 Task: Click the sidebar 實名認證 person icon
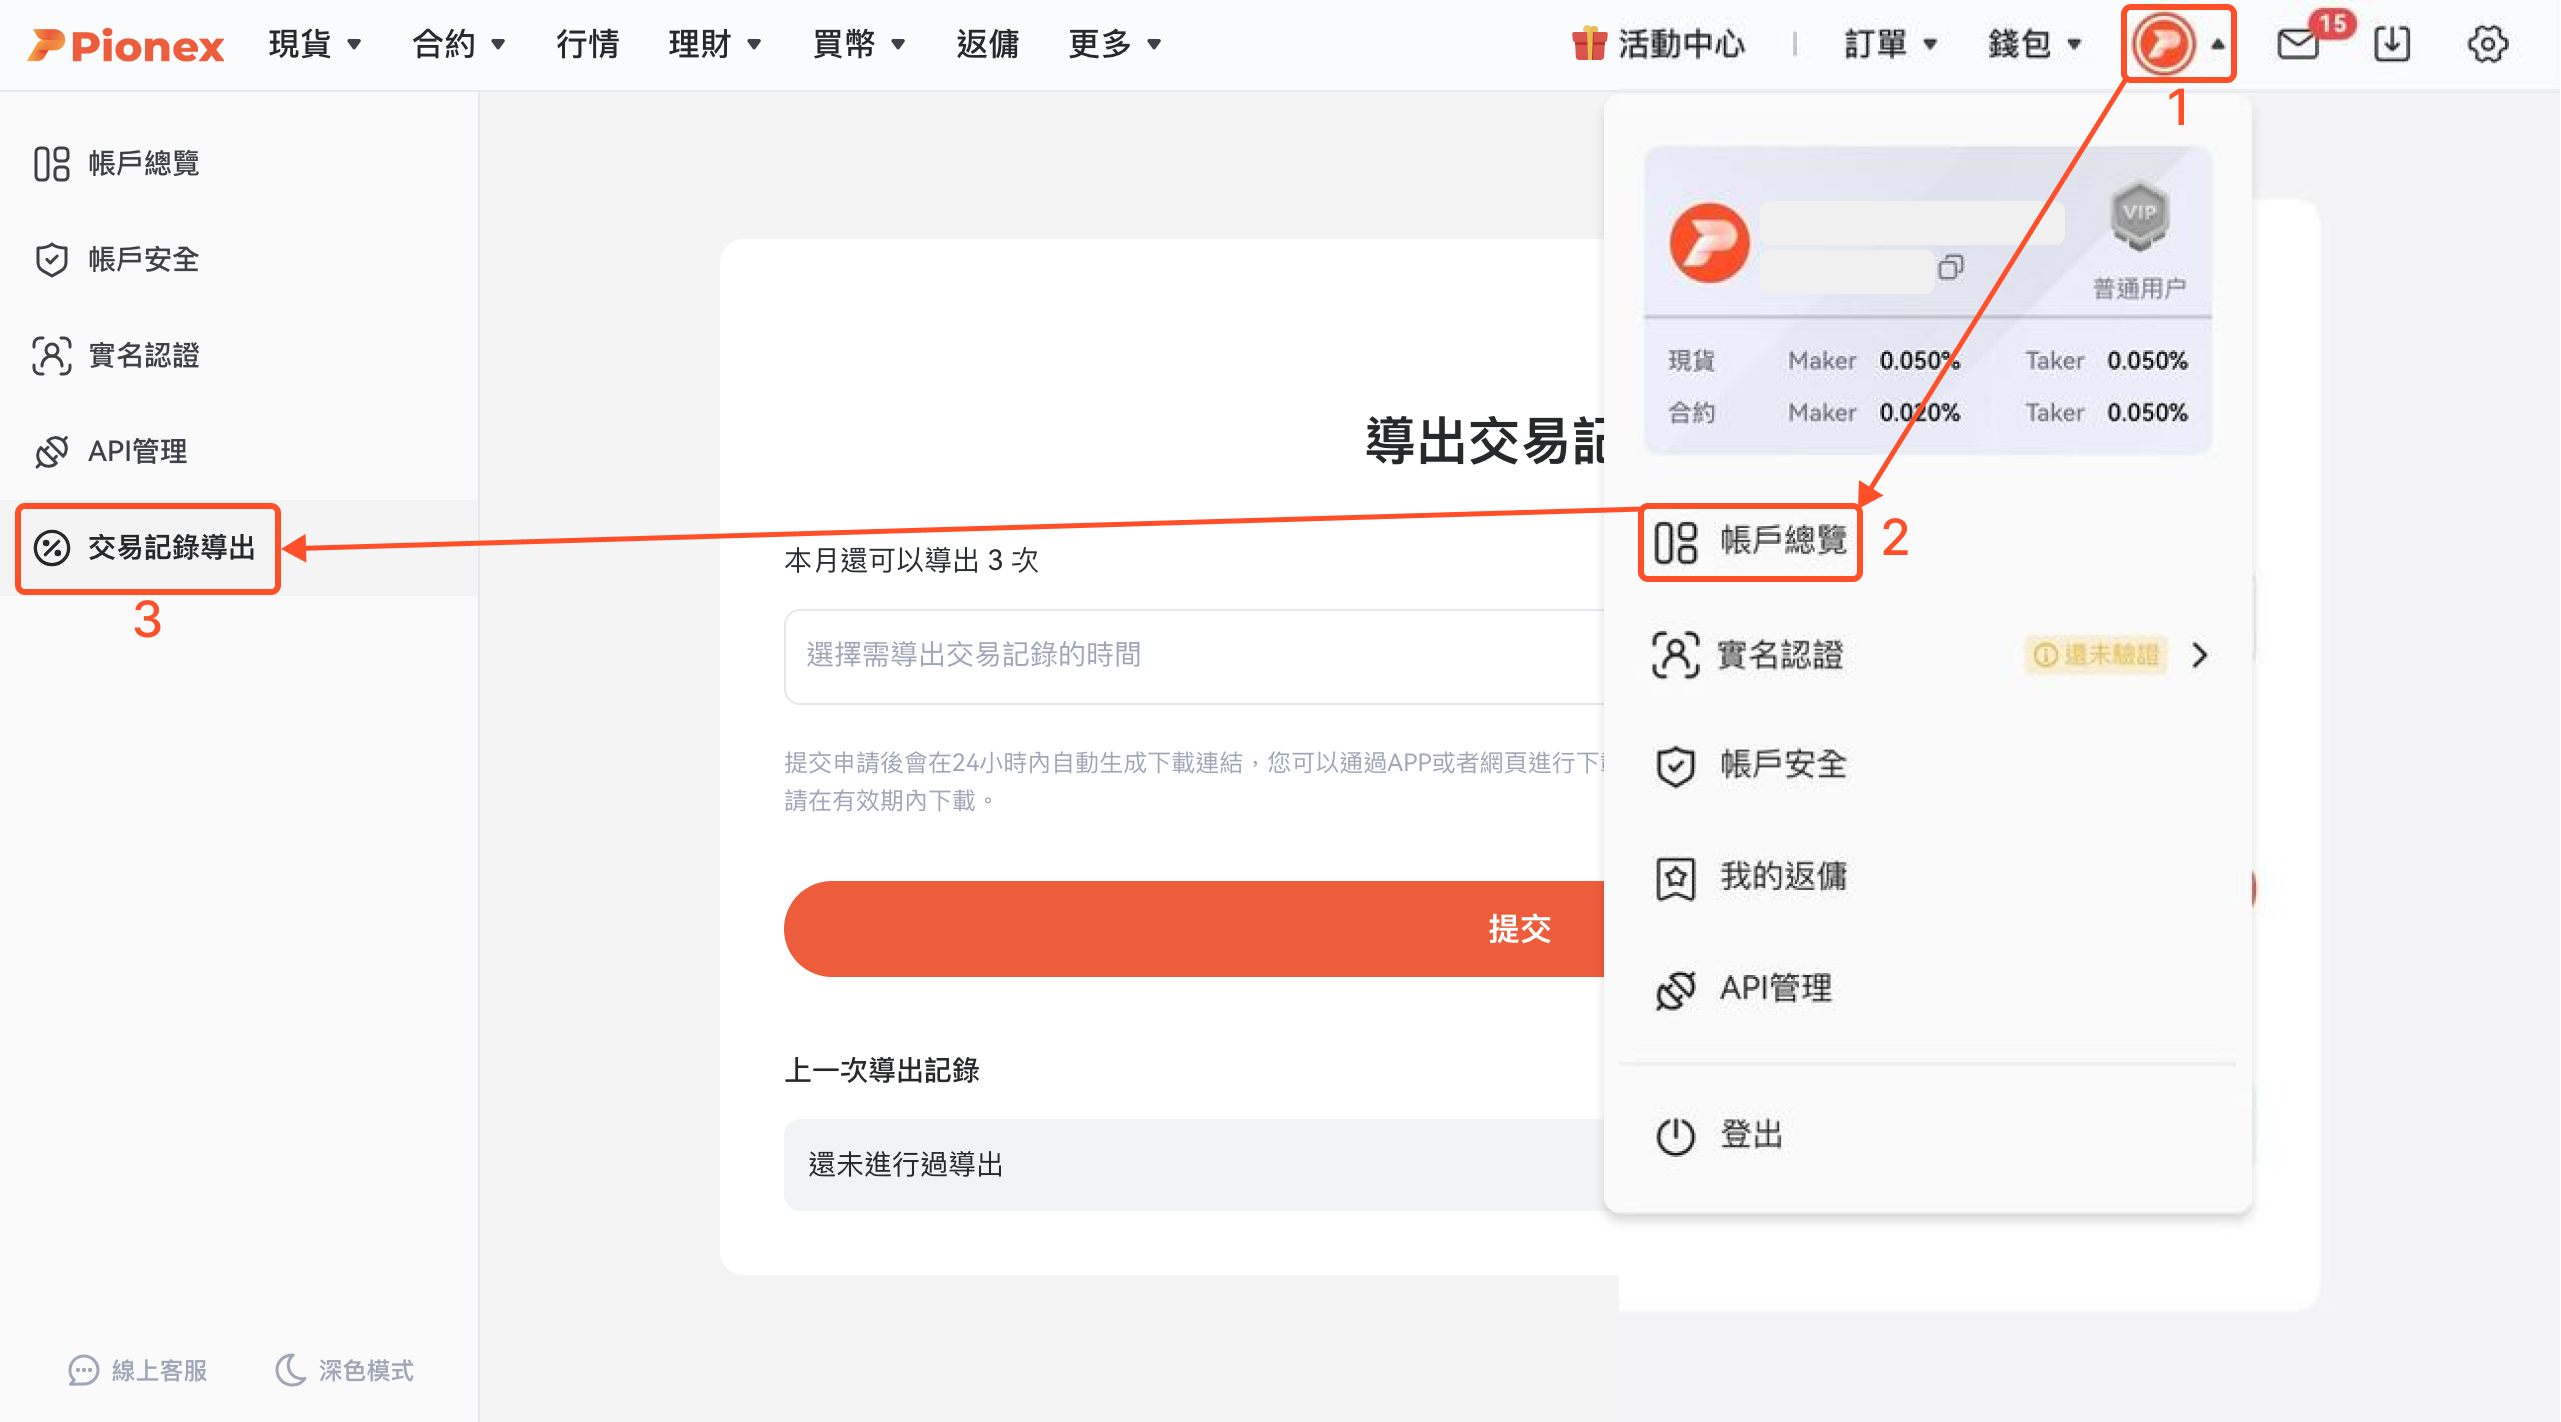[51, 355]
